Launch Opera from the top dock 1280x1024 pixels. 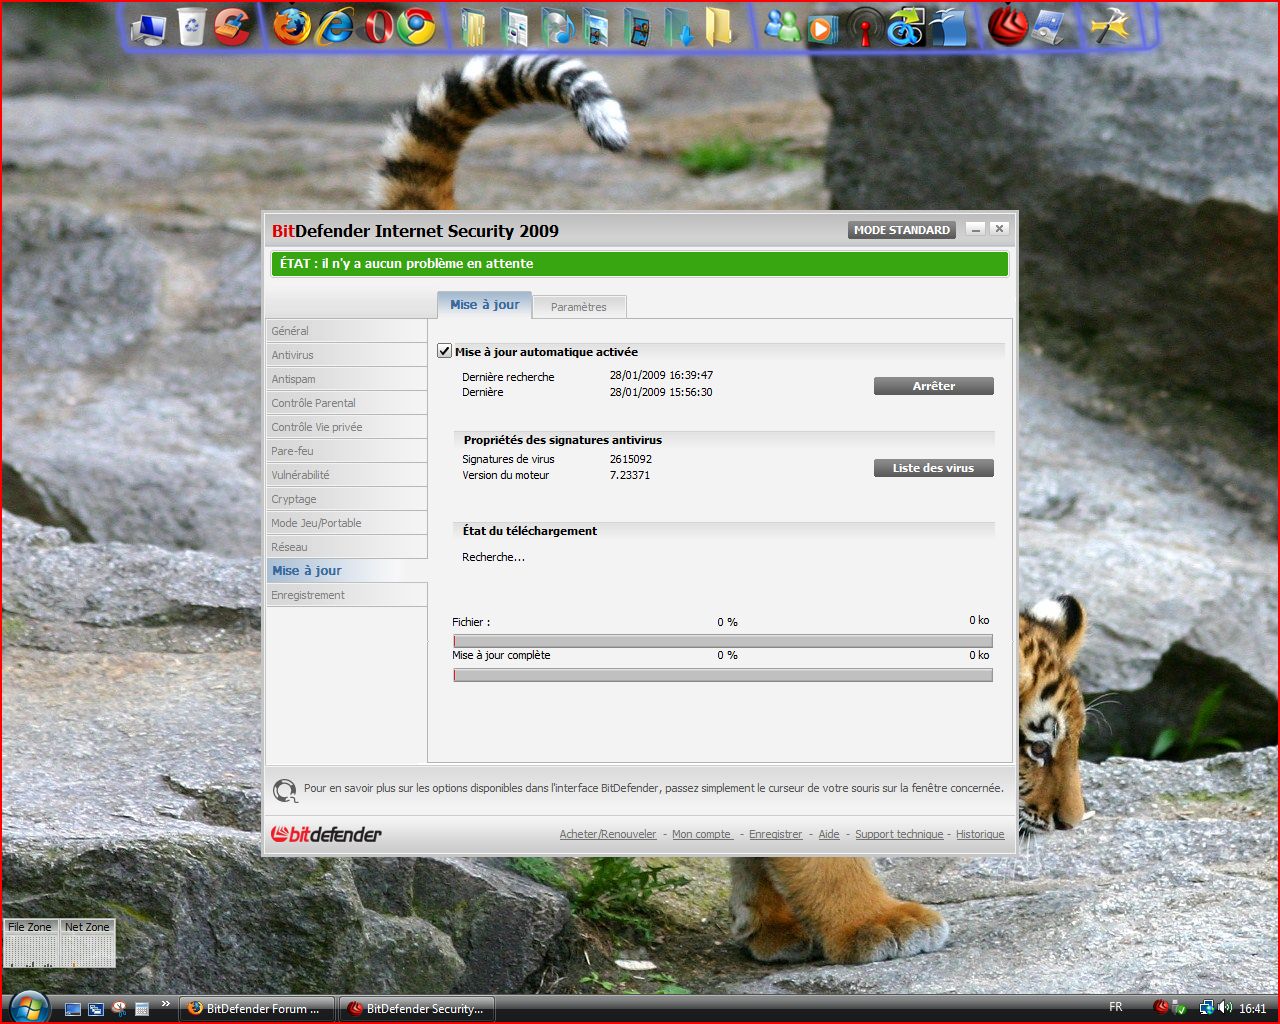coord(377,27)
